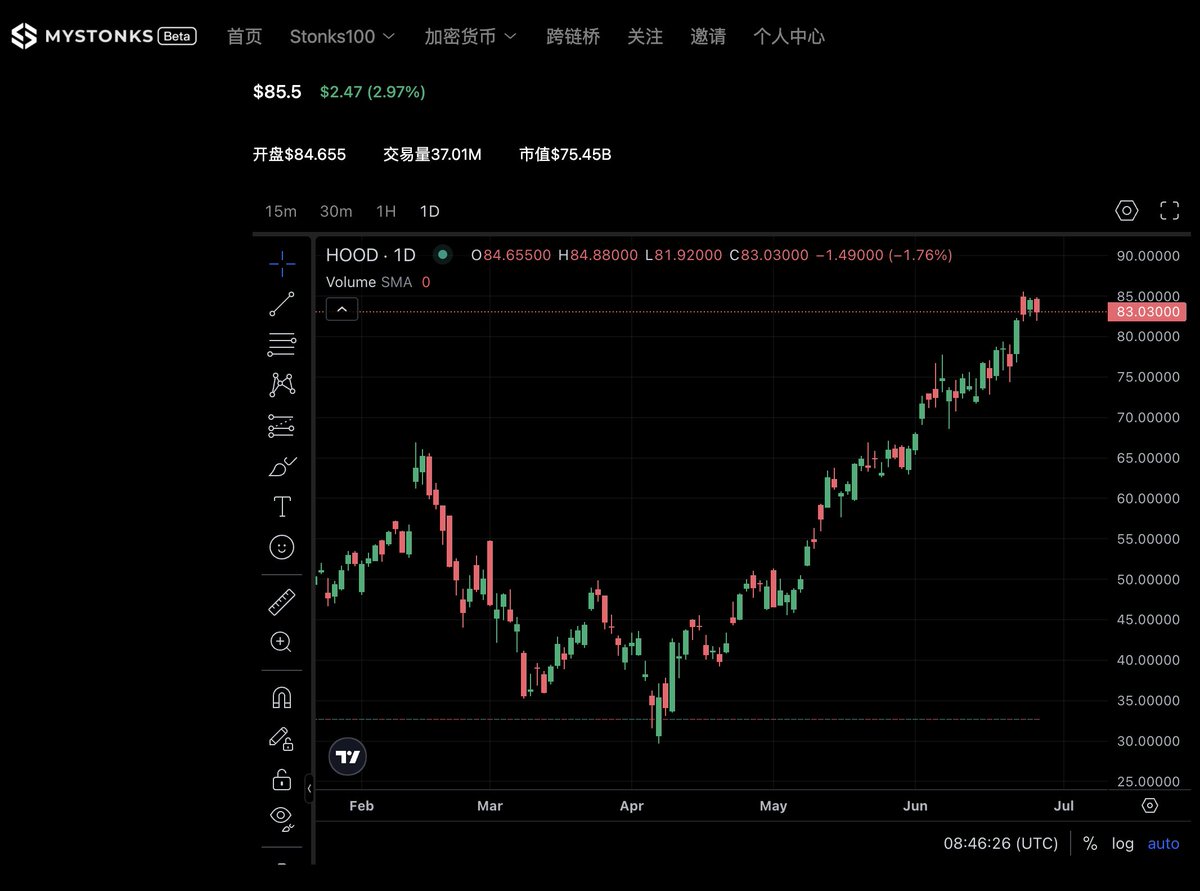Image resolution: width=1200 pixels, height=891 pixels.
Task: Switch to the 1H timeframe
Action: [x=386, y=211]
